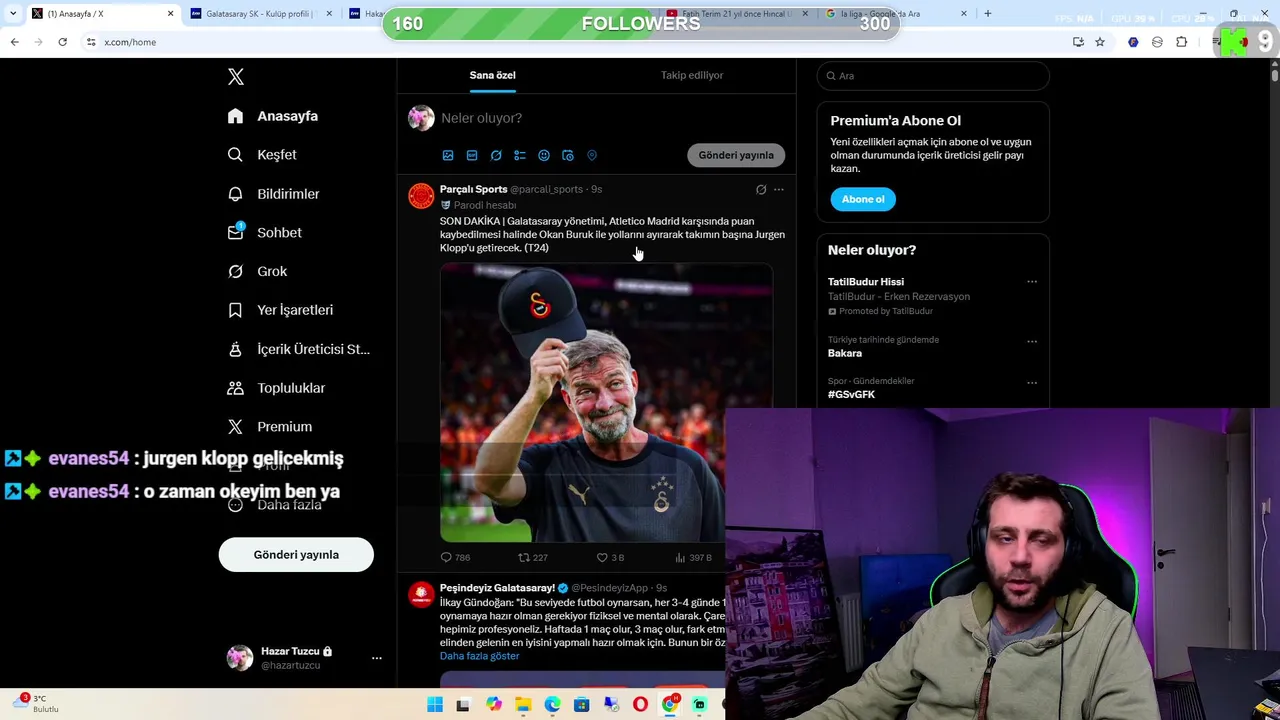The height and width of the screenshot is (720, 1280).
Task: Add a GIF to the post
Action: (x=472, y=155)
